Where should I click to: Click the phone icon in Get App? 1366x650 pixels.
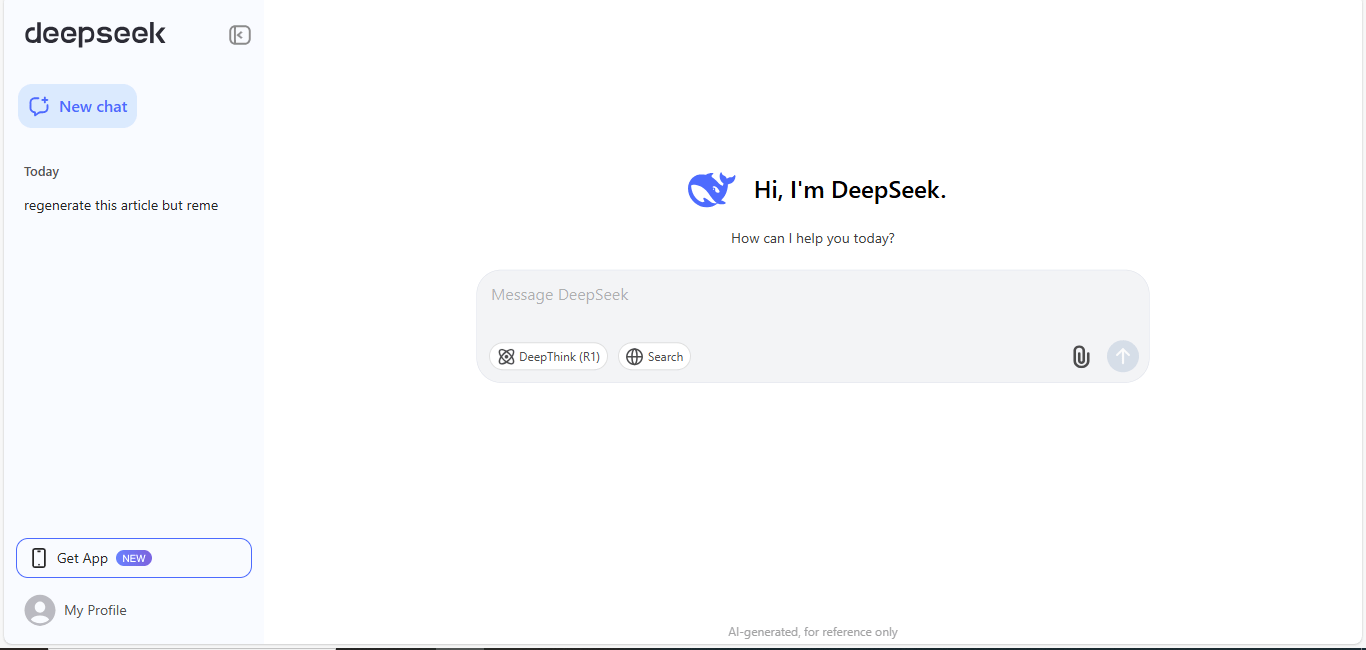pyautogui.click(x=39, y=558)
